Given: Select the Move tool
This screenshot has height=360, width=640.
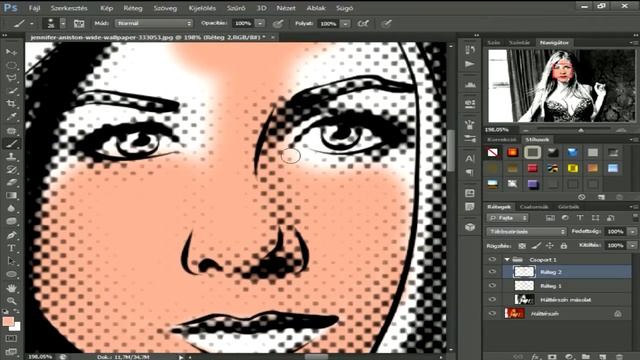Looking at the screenshot, I should [x=11, y=52].
